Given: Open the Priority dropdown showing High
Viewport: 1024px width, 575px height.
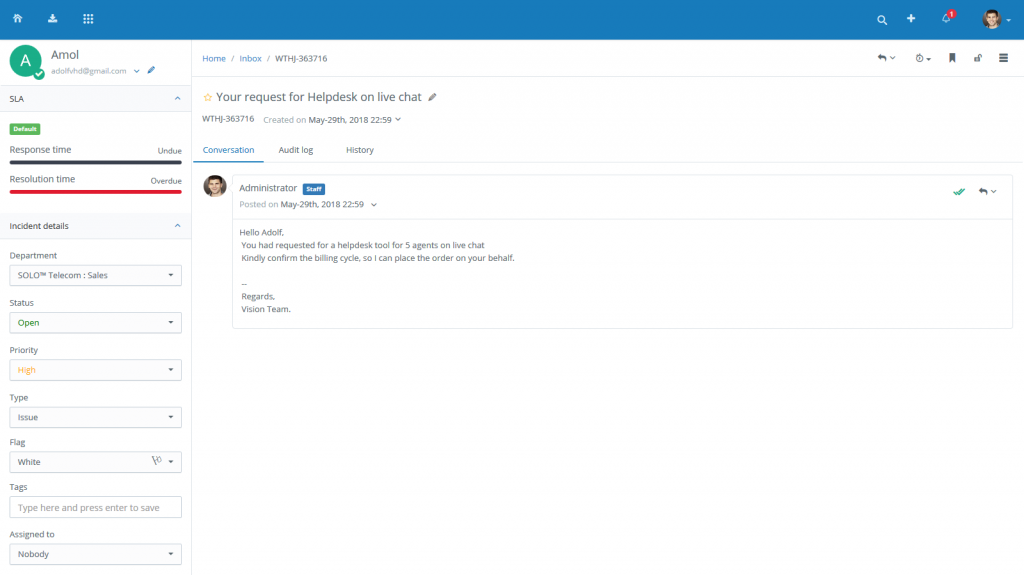Looking at the screenshot, I should pyautogui.click(x=95, y=370).
